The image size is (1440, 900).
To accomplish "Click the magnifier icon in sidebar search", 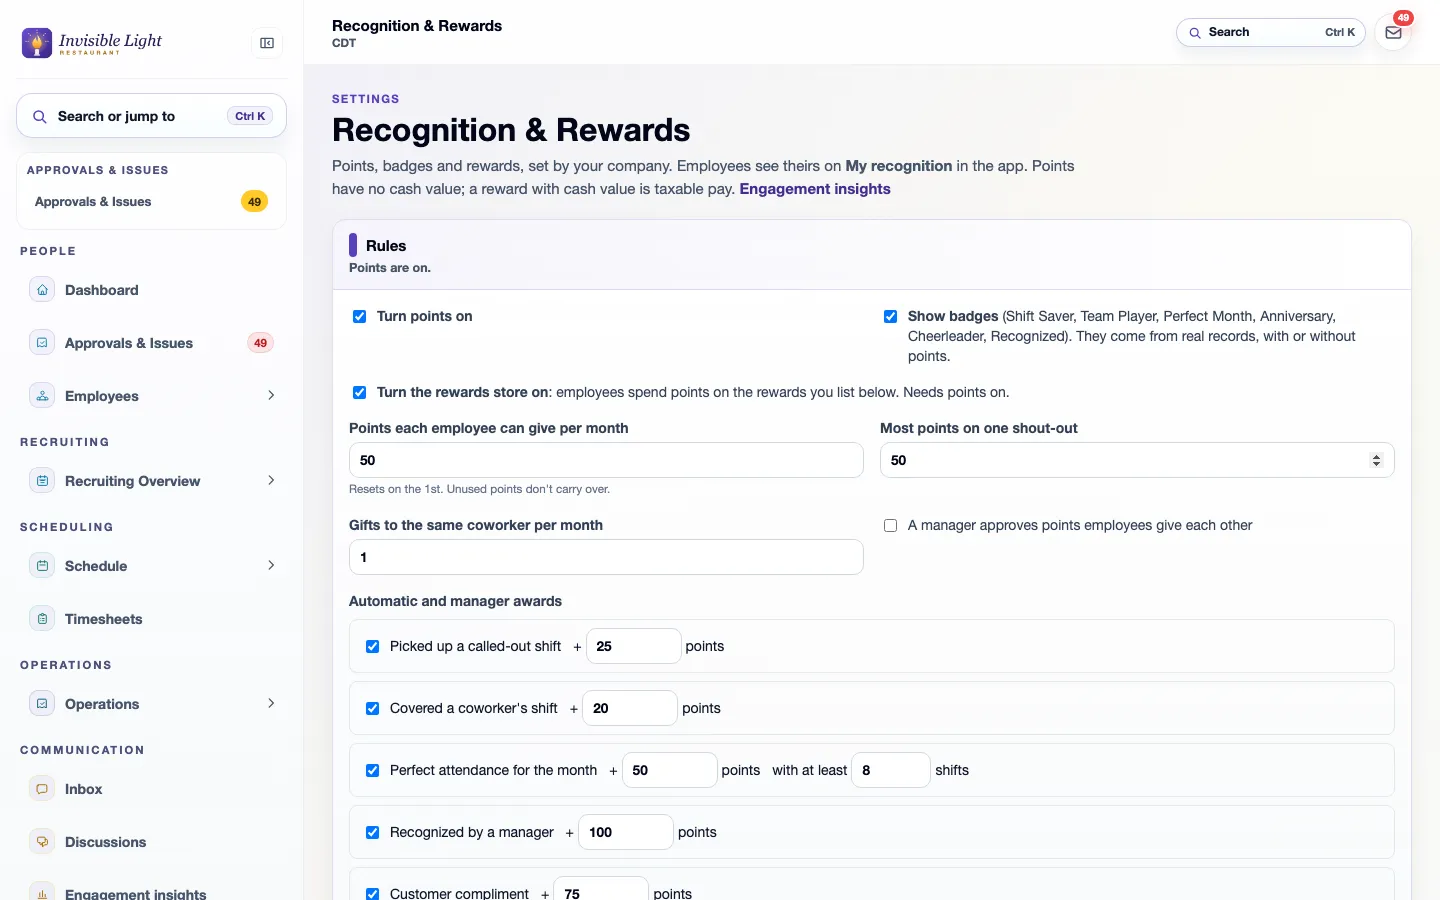I will [x=40, y=117].
